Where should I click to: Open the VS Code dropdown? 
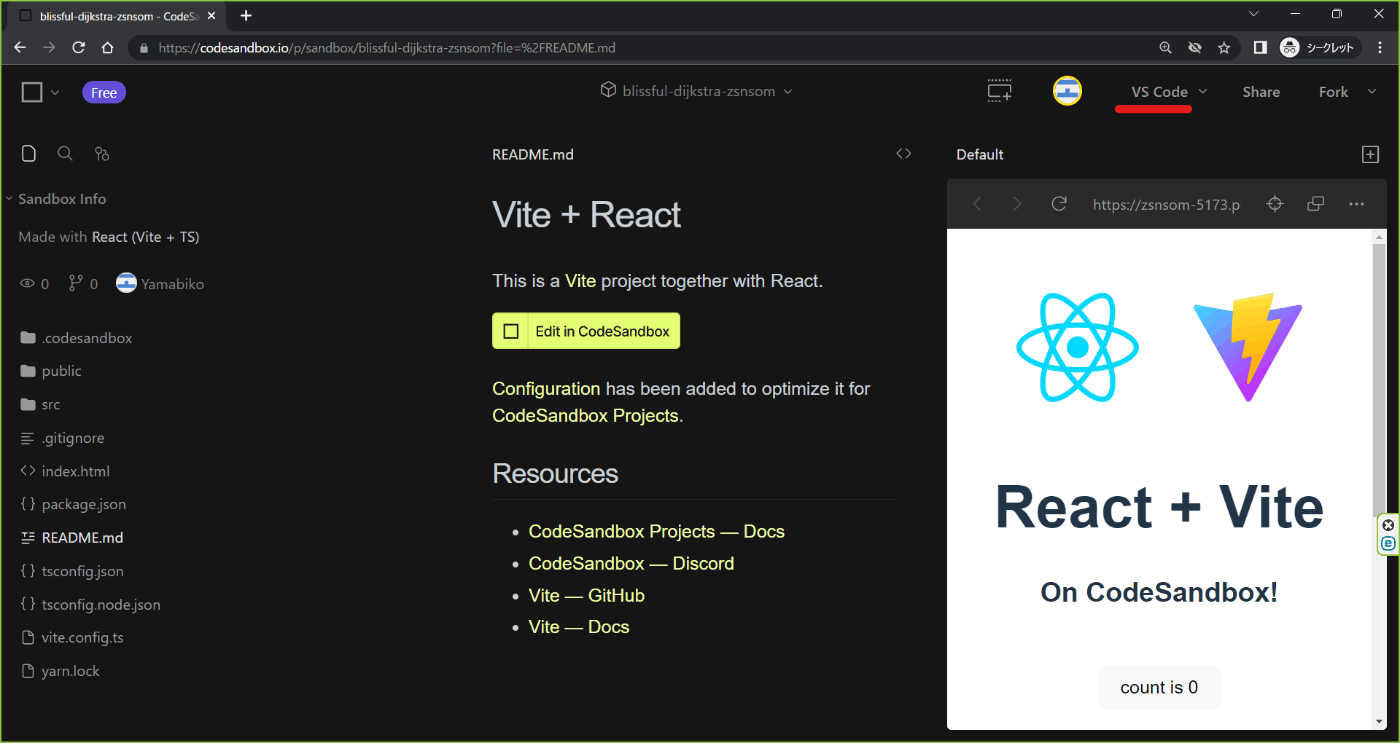pos(1168,92)
